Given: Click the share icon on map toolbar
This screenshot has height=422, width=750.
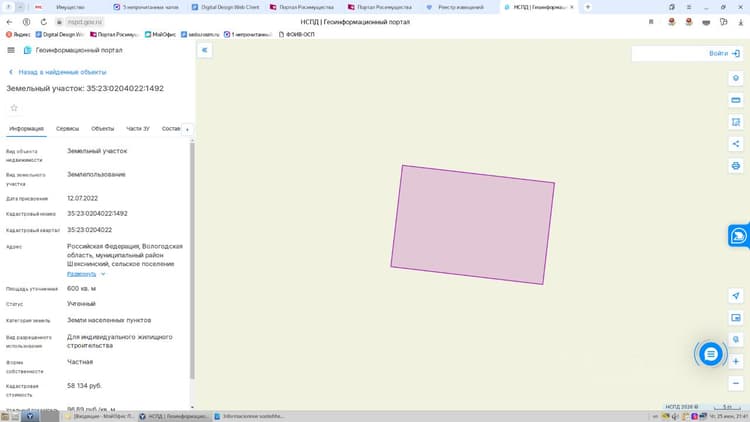Looking at the screenshot, I should click(x=736, y=144).
